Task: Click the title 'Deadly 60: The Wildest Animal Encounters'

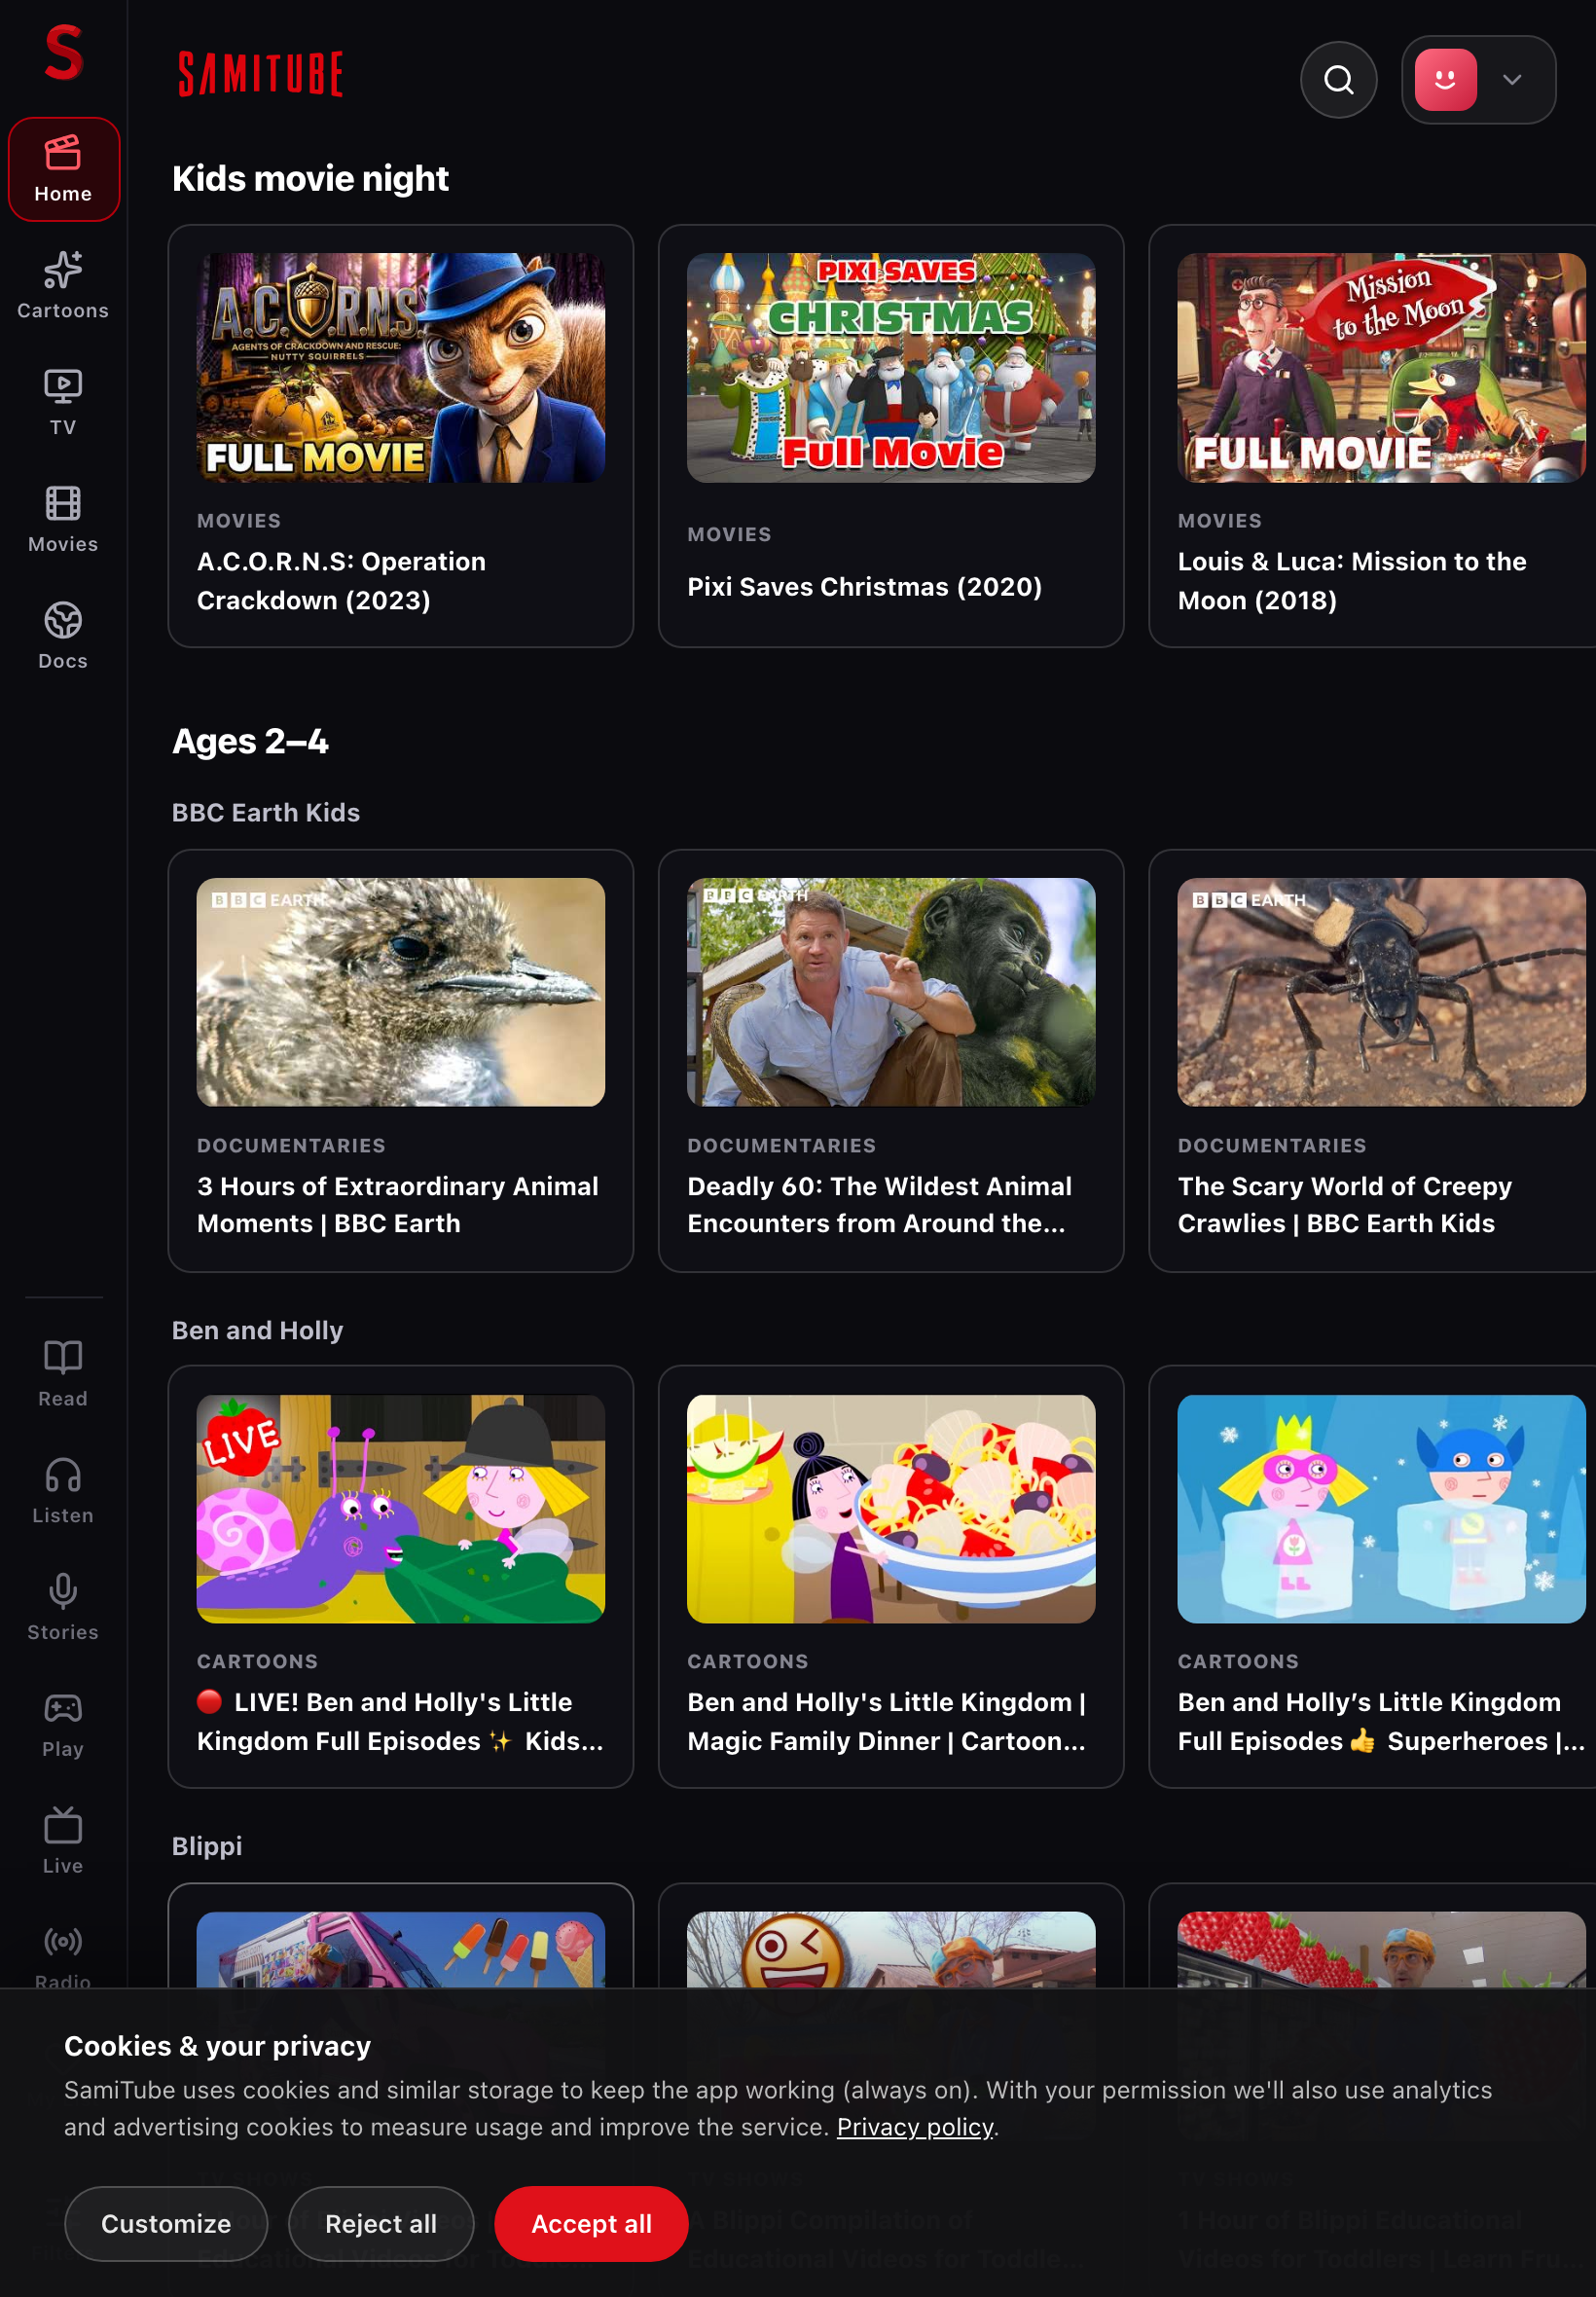Action: (880, 1204)
